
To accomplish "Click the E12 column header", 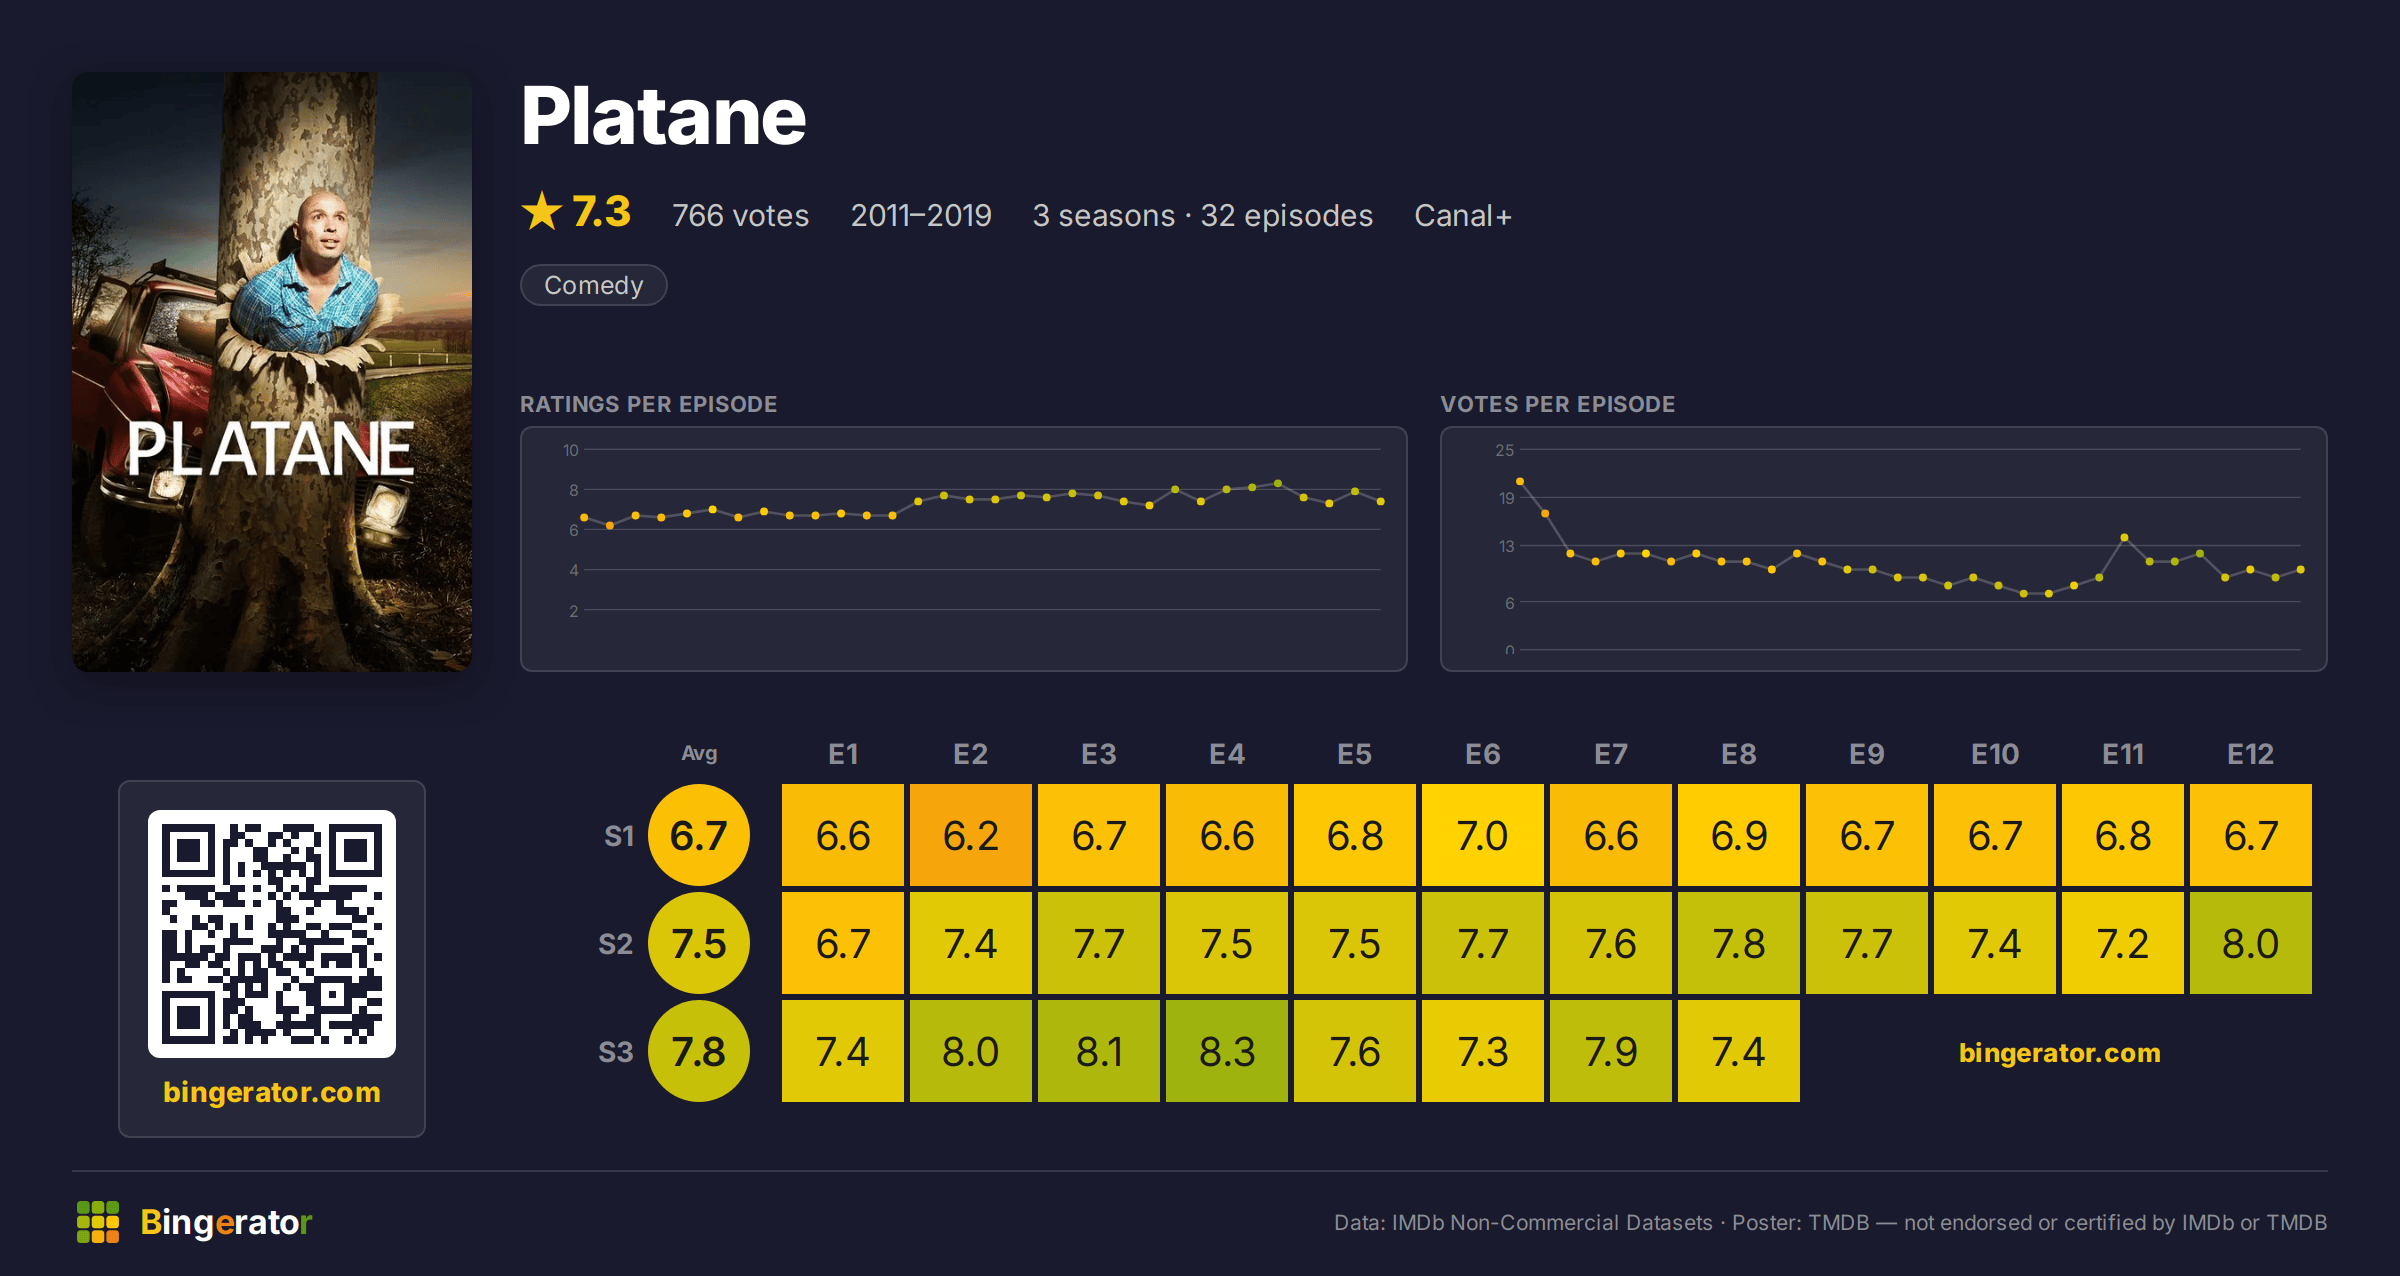I will (x=2251, y=754).
